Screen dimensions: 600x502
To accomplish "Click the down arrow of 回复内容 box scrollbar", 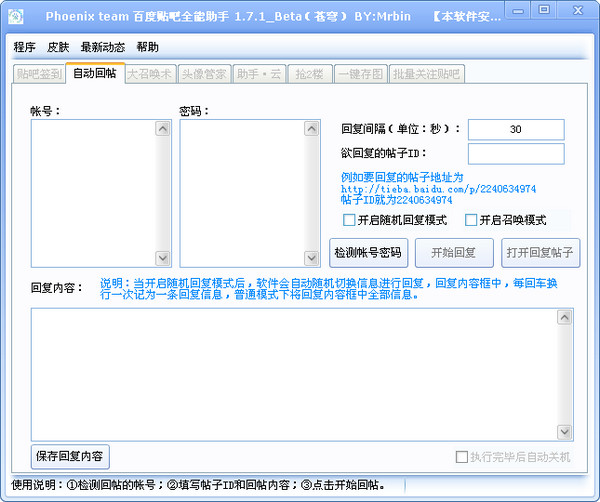I will [565, 431].
